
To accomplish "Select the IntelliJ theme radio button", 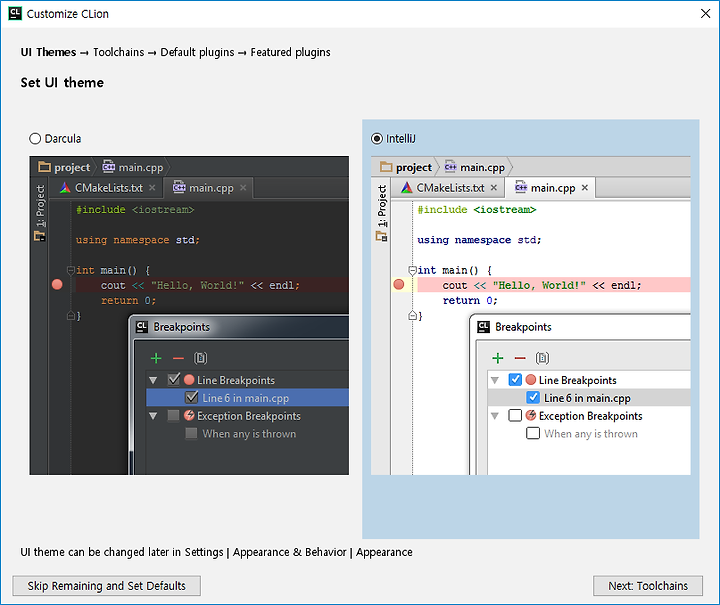I will [x=377, y=139].
